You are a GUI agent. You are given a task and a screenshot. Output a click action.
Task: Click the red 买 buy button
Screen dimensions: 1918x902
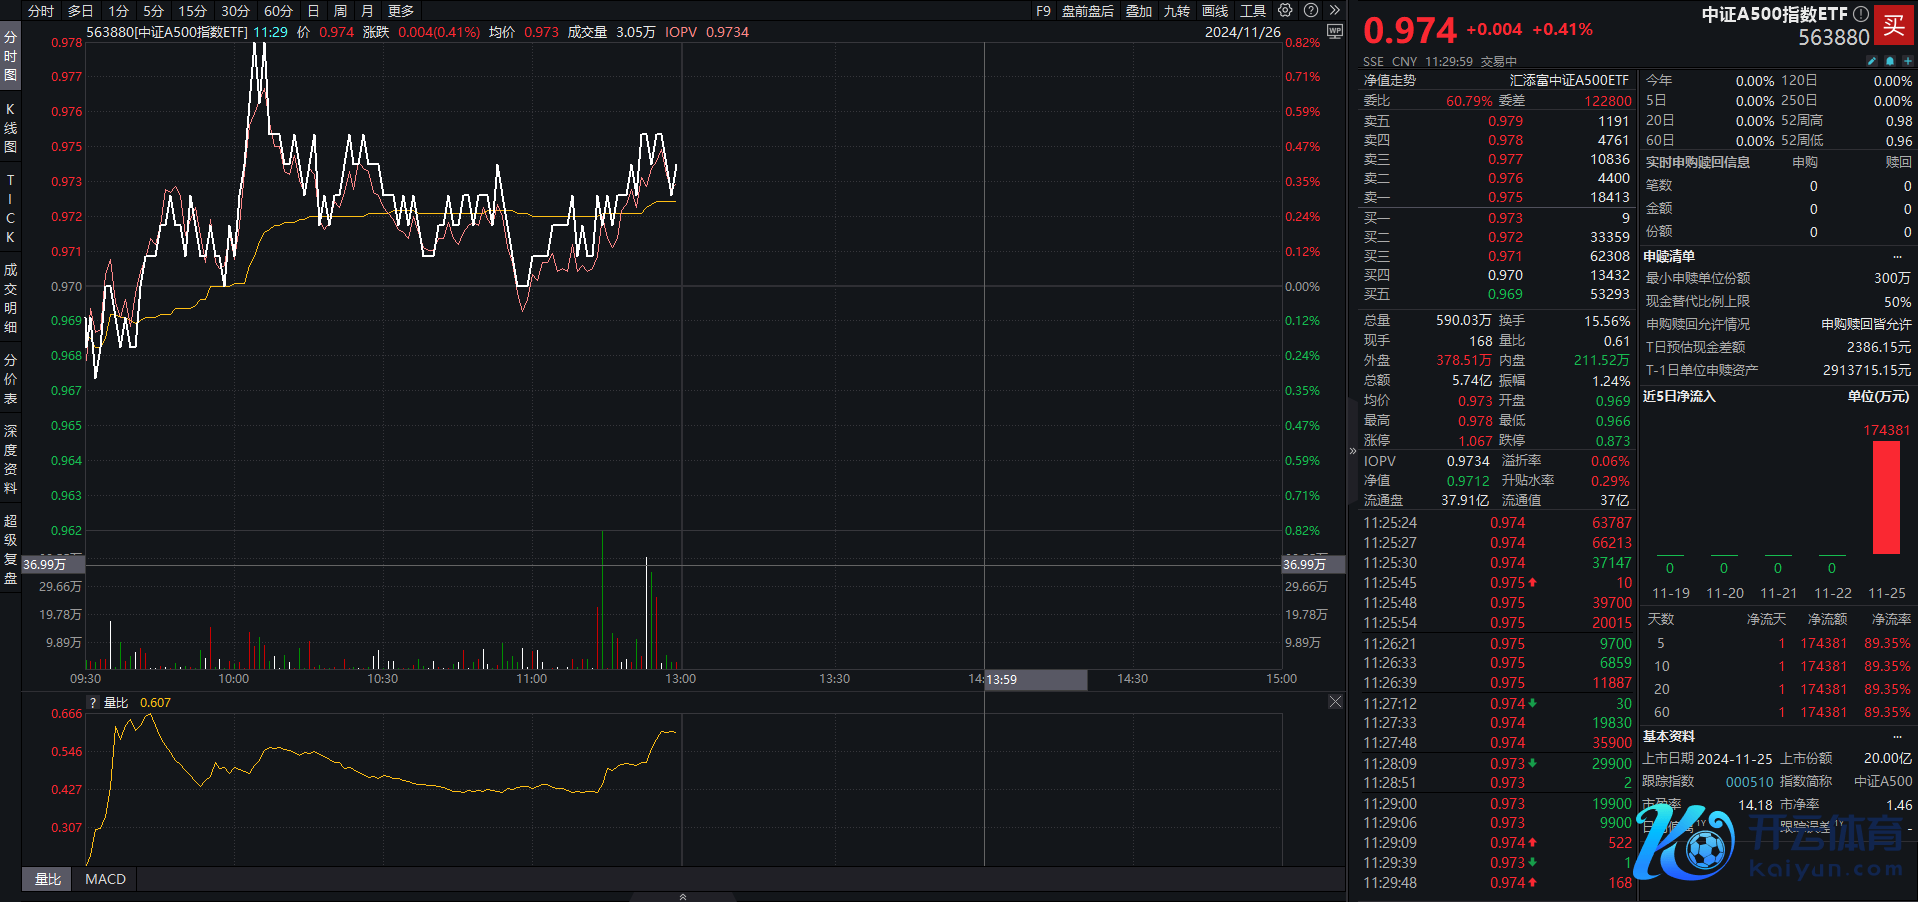1894,25
